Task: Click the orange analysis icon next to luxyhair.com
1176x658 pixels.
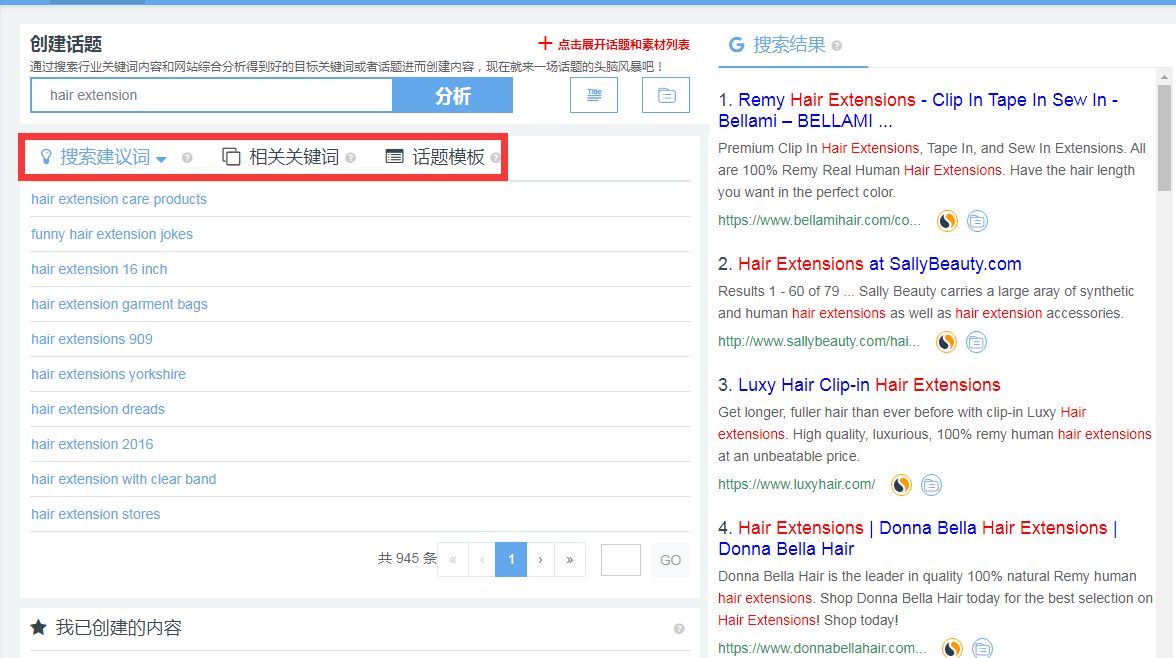Action: [x=902, y=485]
